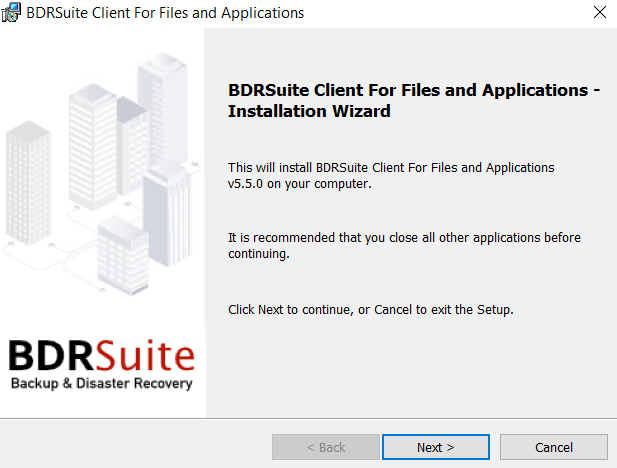The image size is (617, 468).
Task: Close the installer with the X
Action: [x=600, y=12]
